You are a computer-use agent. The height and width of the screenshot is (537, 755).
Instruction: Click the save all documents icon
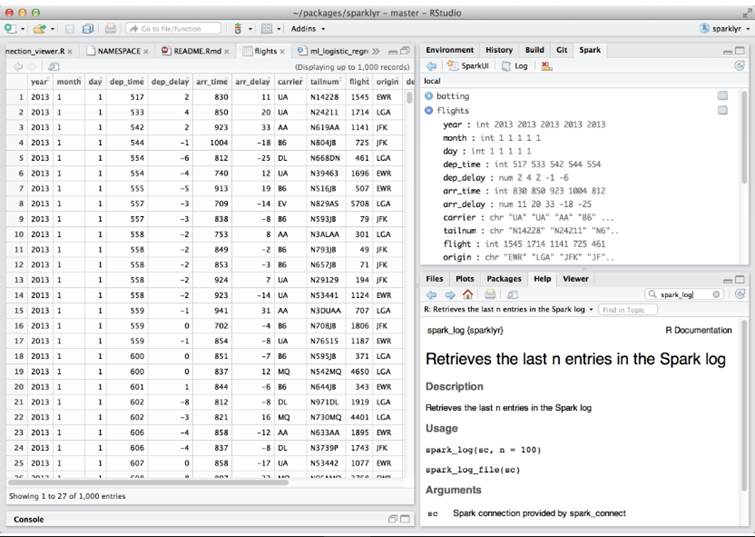87,29
